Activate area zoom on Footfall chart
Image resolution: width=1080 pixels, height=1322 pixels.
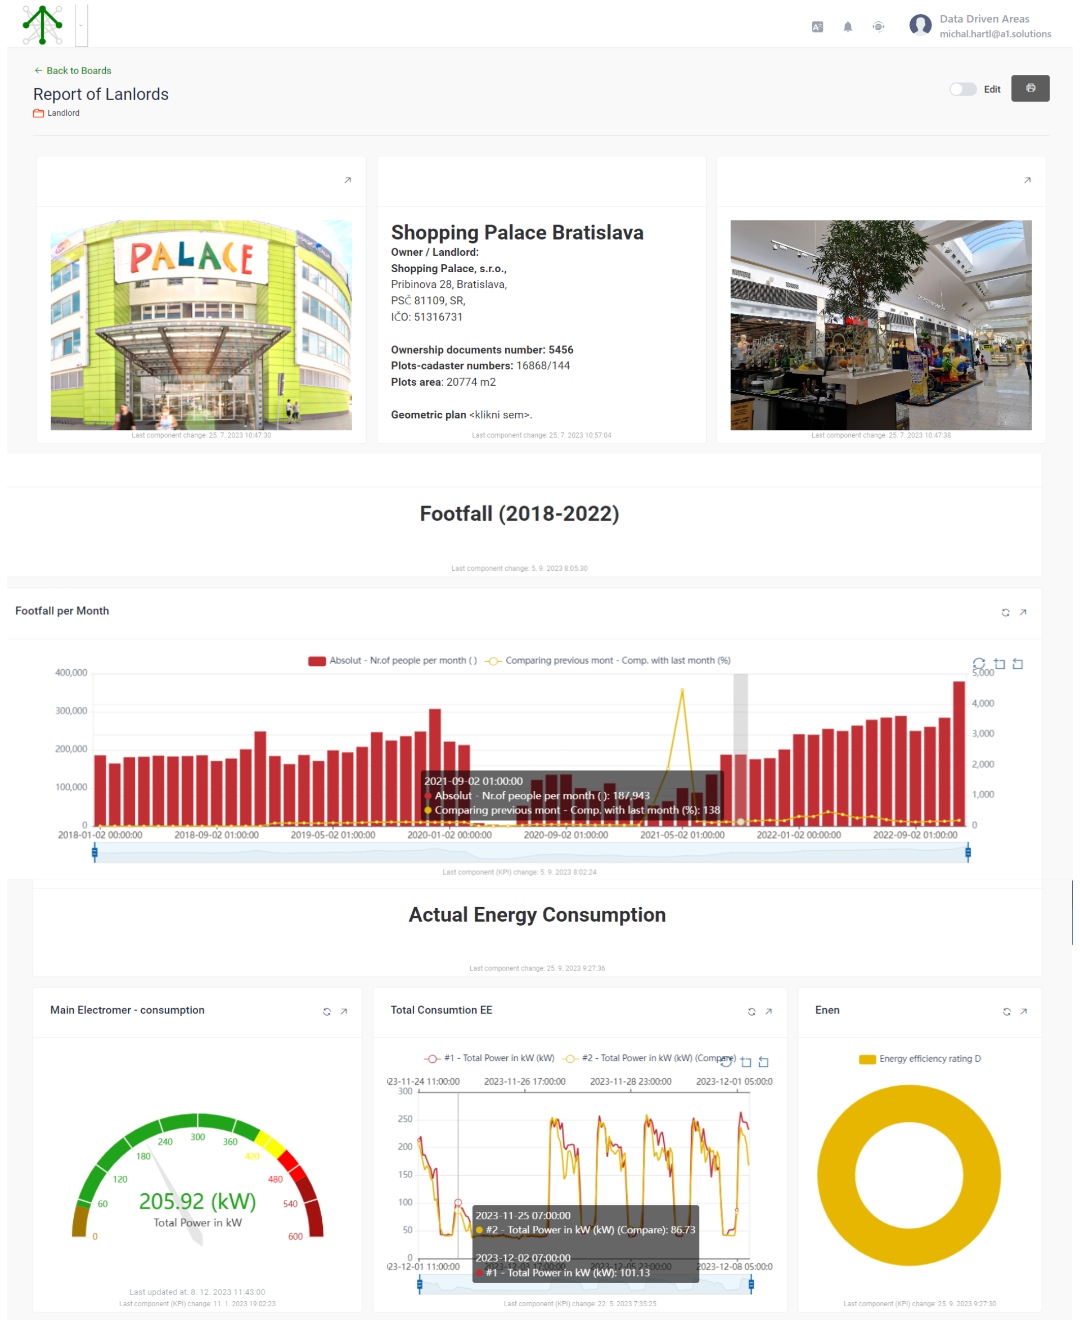pyautogui.click(x=999, y=664)
